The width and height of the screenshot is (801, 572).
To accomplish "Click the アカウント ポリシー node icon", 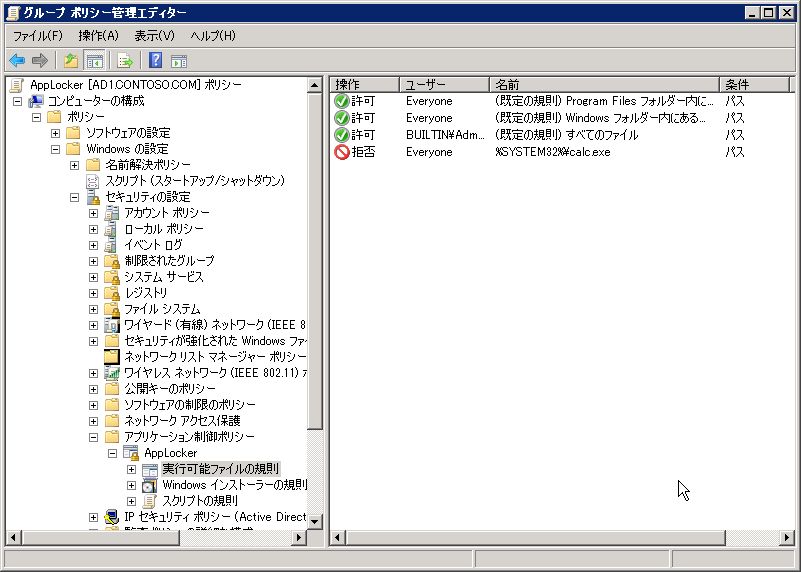I will click(x=111, y=213).
